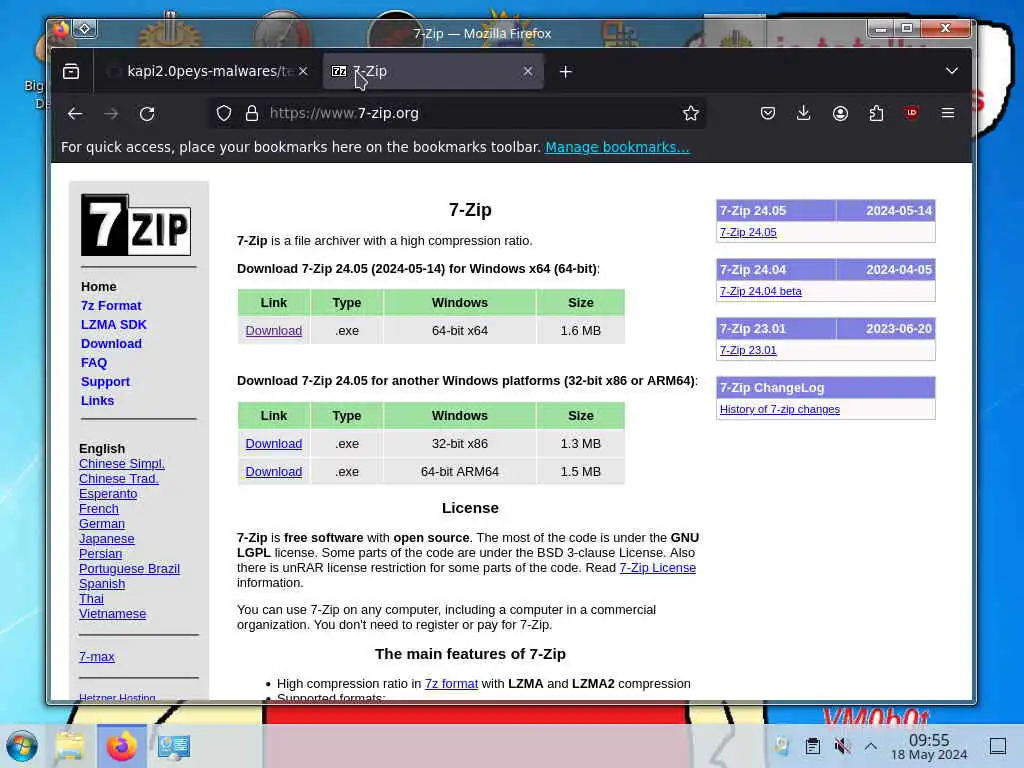Switch language to German

[x=101, y=524]
